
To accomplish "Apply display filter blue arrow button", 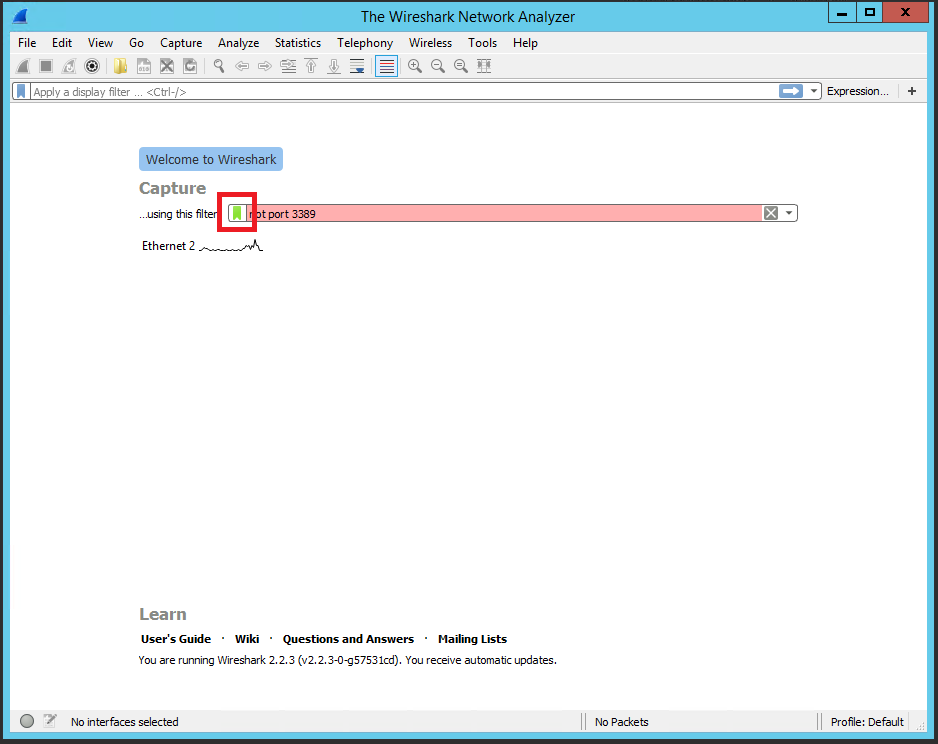I will pyautogui.click(x=791, y=91).
